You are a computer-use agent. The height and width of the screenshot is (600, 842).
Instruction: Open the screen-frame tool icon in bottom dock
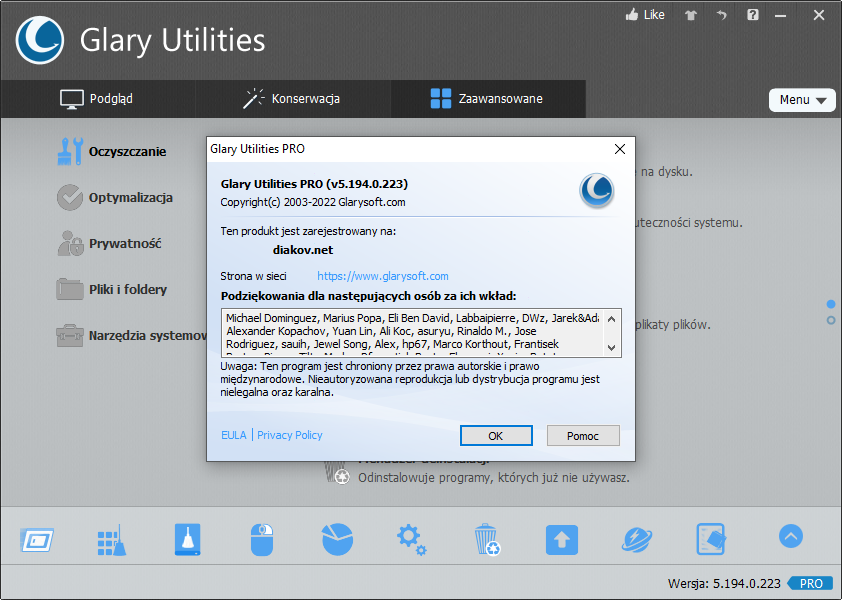[x=37, y=539]
